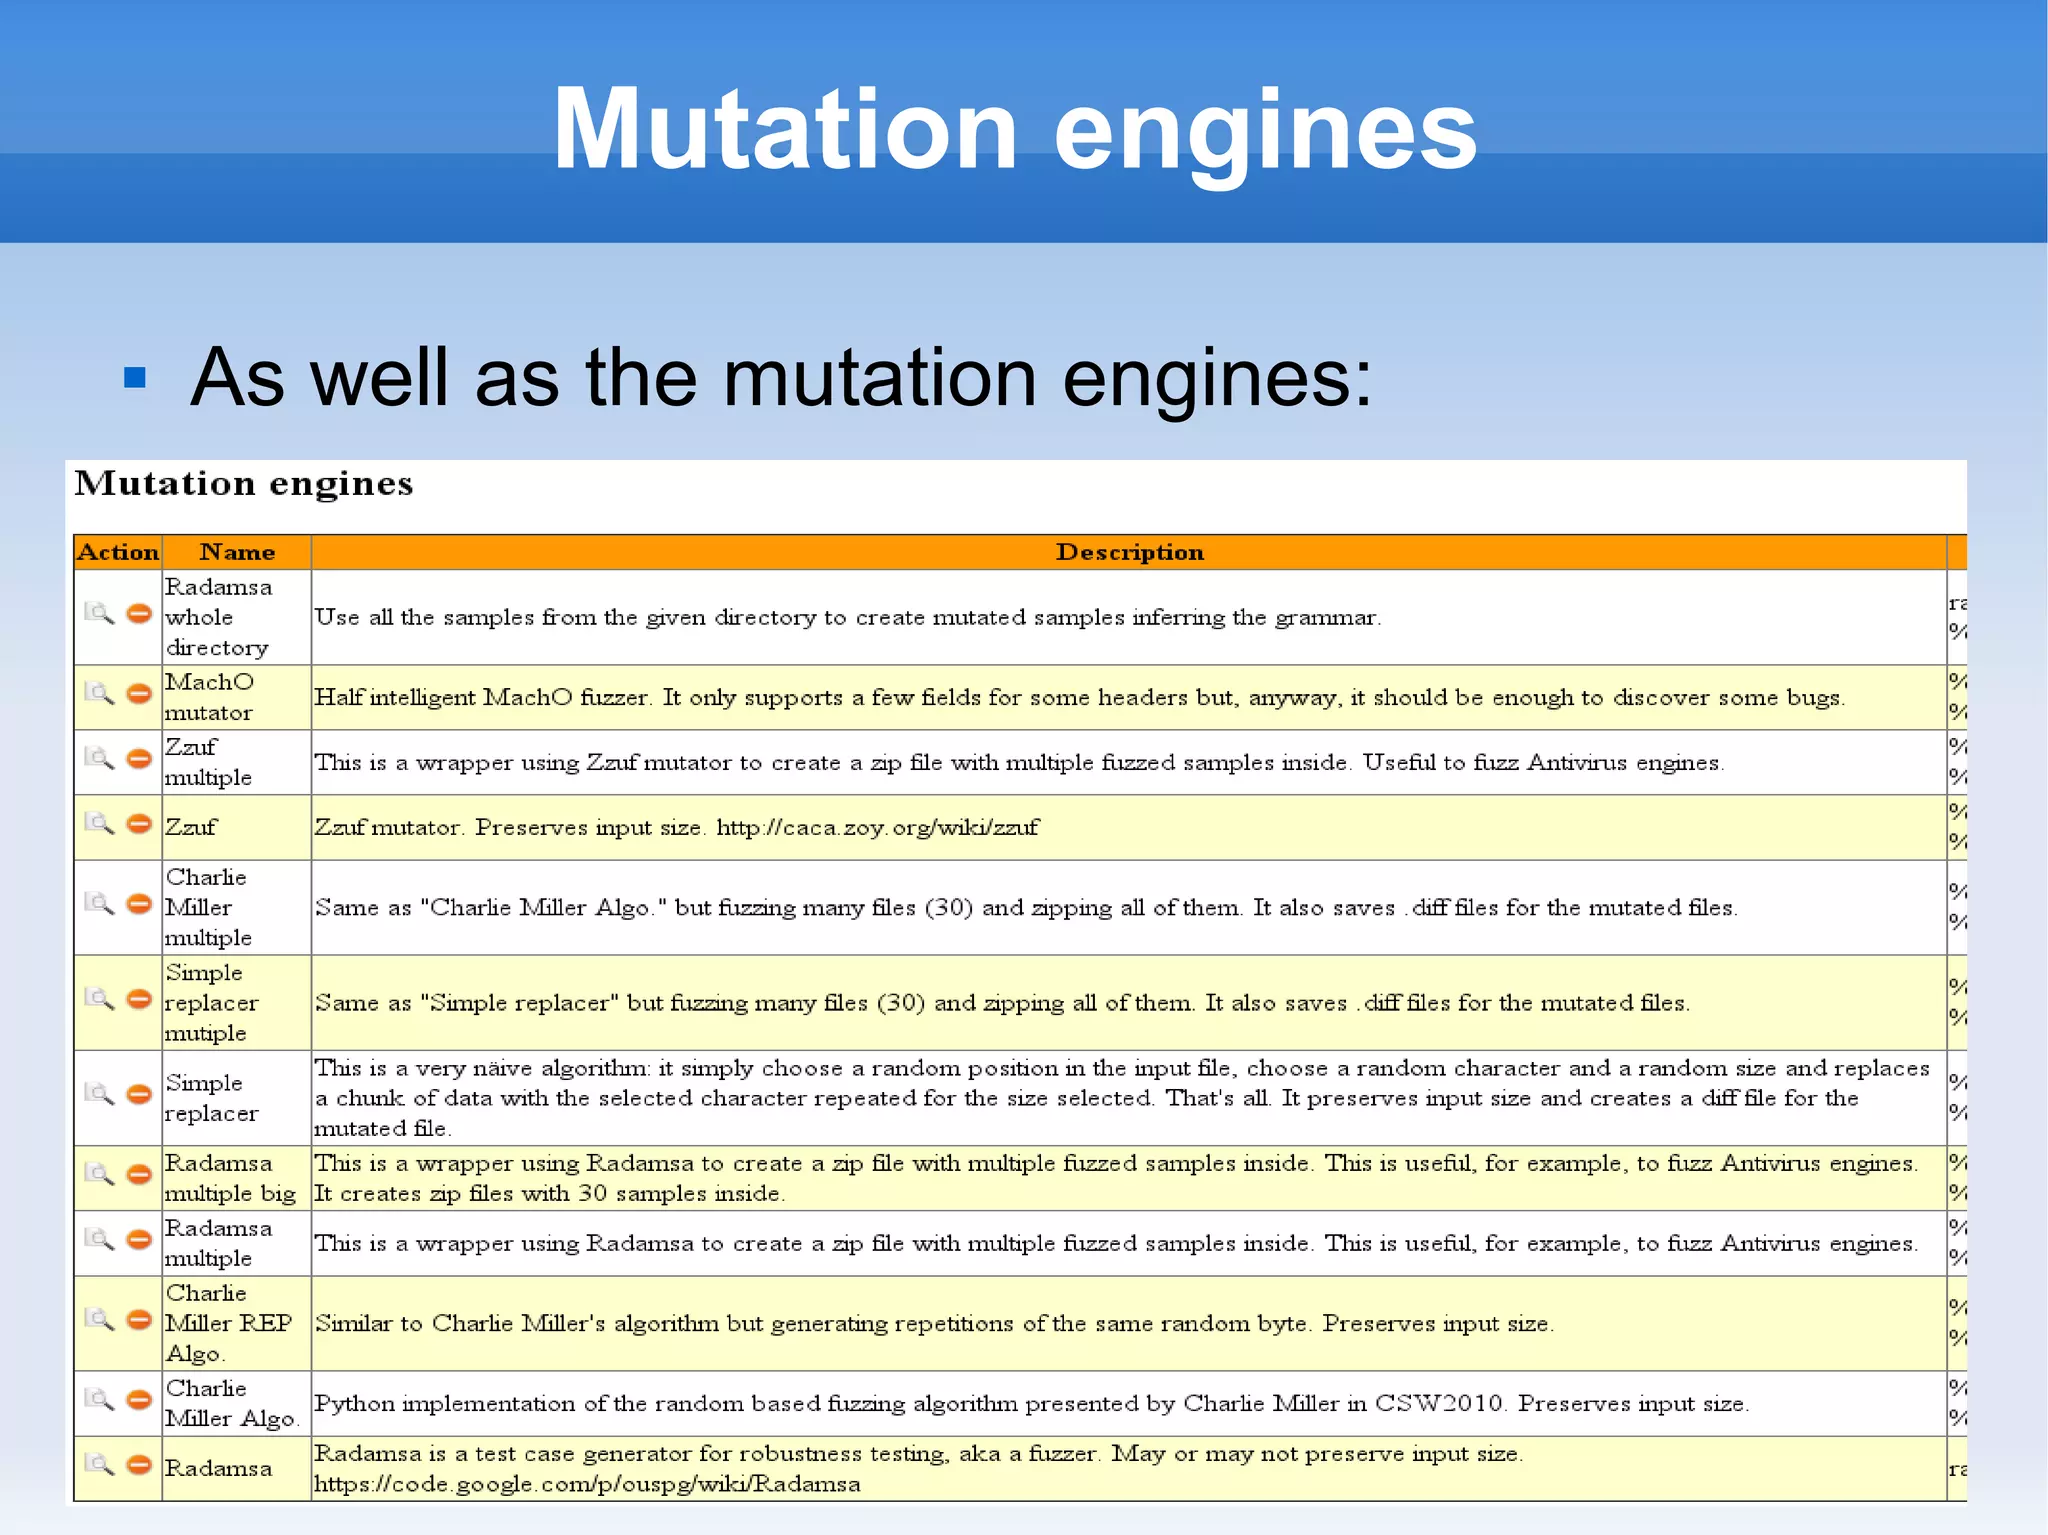Open the code.google.com ouspg Radamsa URL
Screen dimensions: 2048x1535
coord(588,1484)
